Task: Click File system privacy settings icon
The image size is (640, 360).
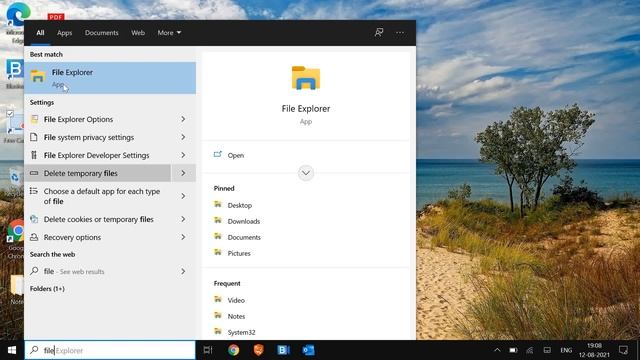Action: [x=34, y=137]
